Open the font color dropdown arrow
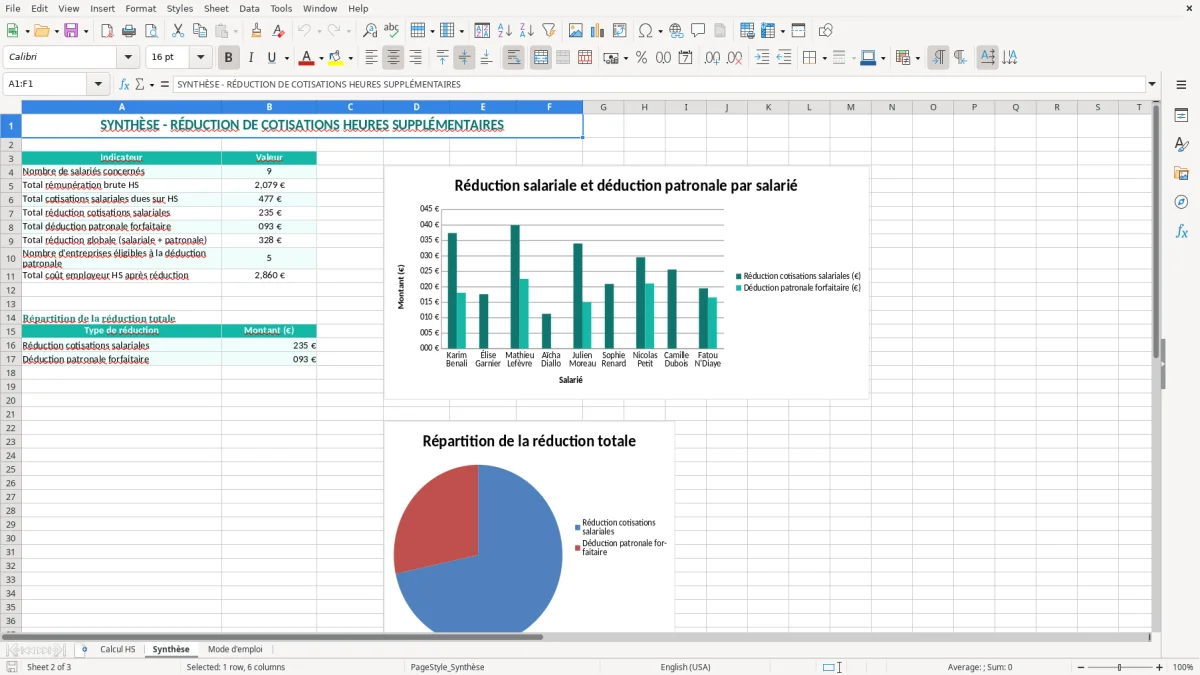 tap(320, 58)
